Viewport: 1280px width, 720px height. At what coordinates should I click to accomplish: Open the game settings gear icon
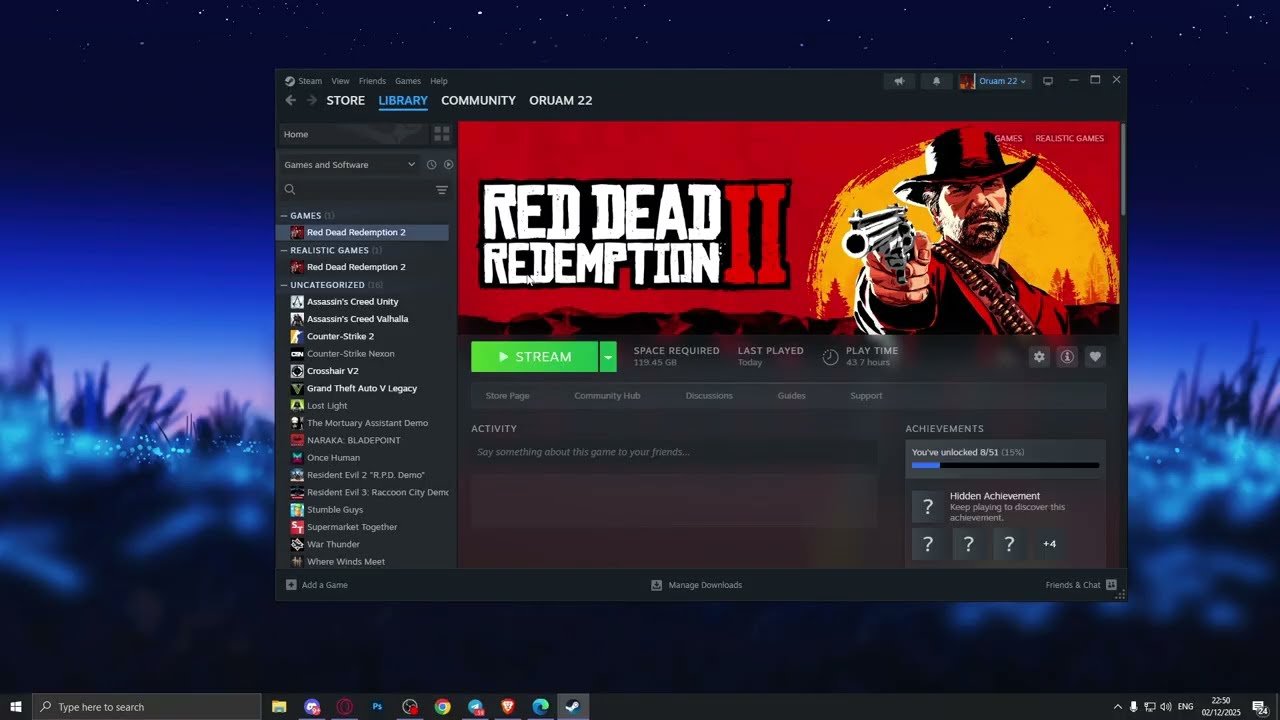[1039, 357]
